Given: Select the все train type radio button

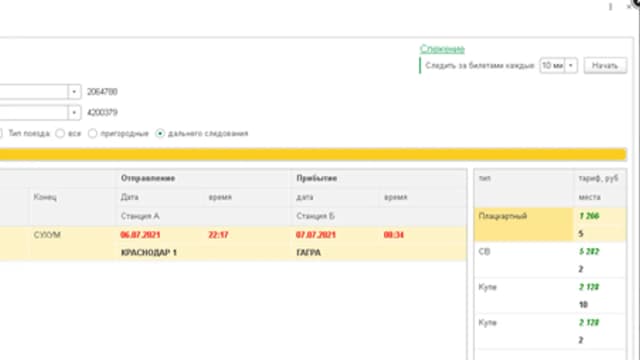Looking at the screenshot, I should point(60,133).
